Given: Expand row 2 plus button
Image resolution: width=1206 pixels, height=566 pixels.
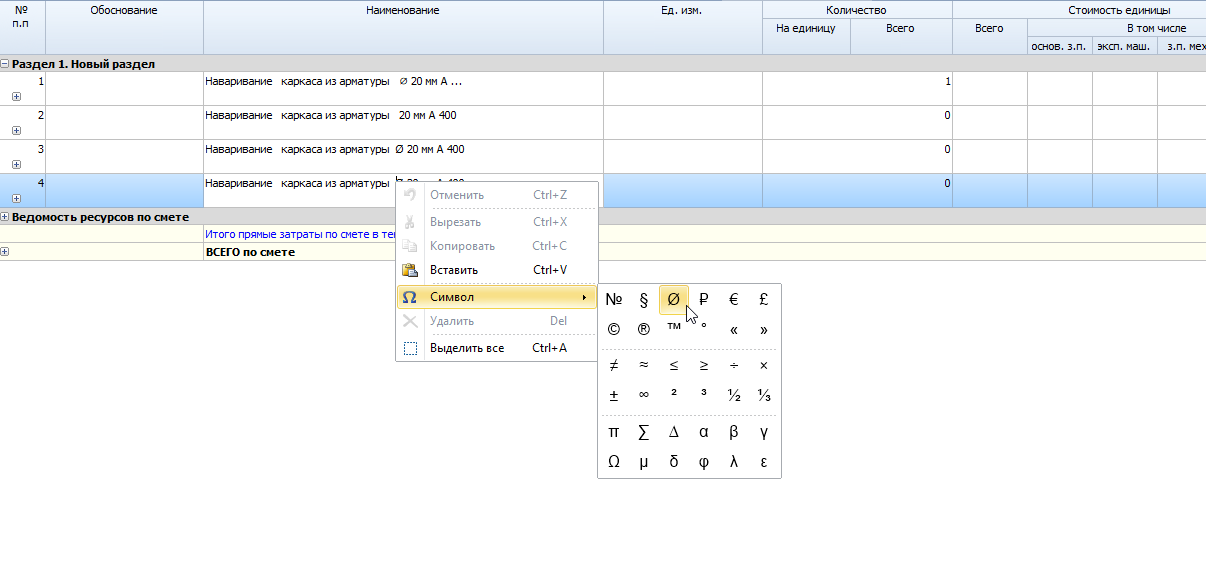Looking at the screenshot, I should (x=16, y=131).
